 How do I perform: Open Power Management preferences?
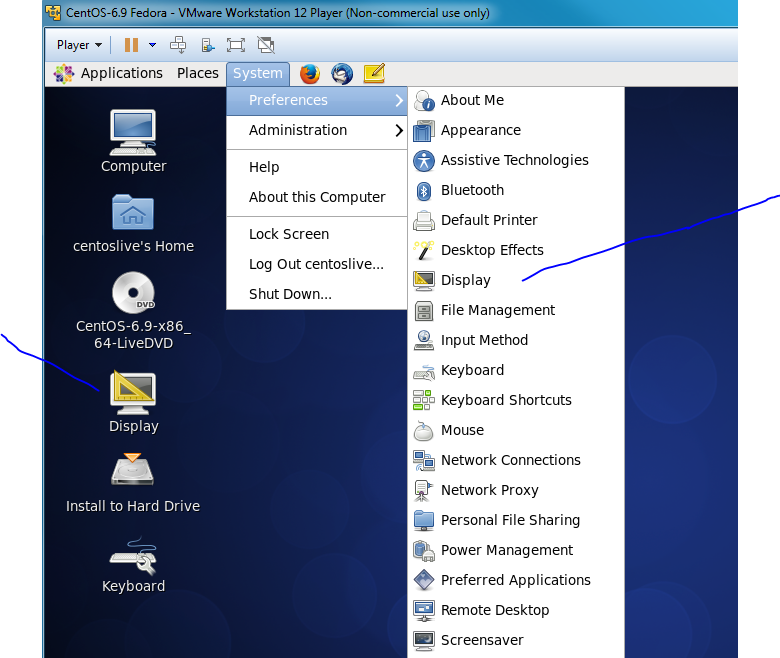coord(516,550)
